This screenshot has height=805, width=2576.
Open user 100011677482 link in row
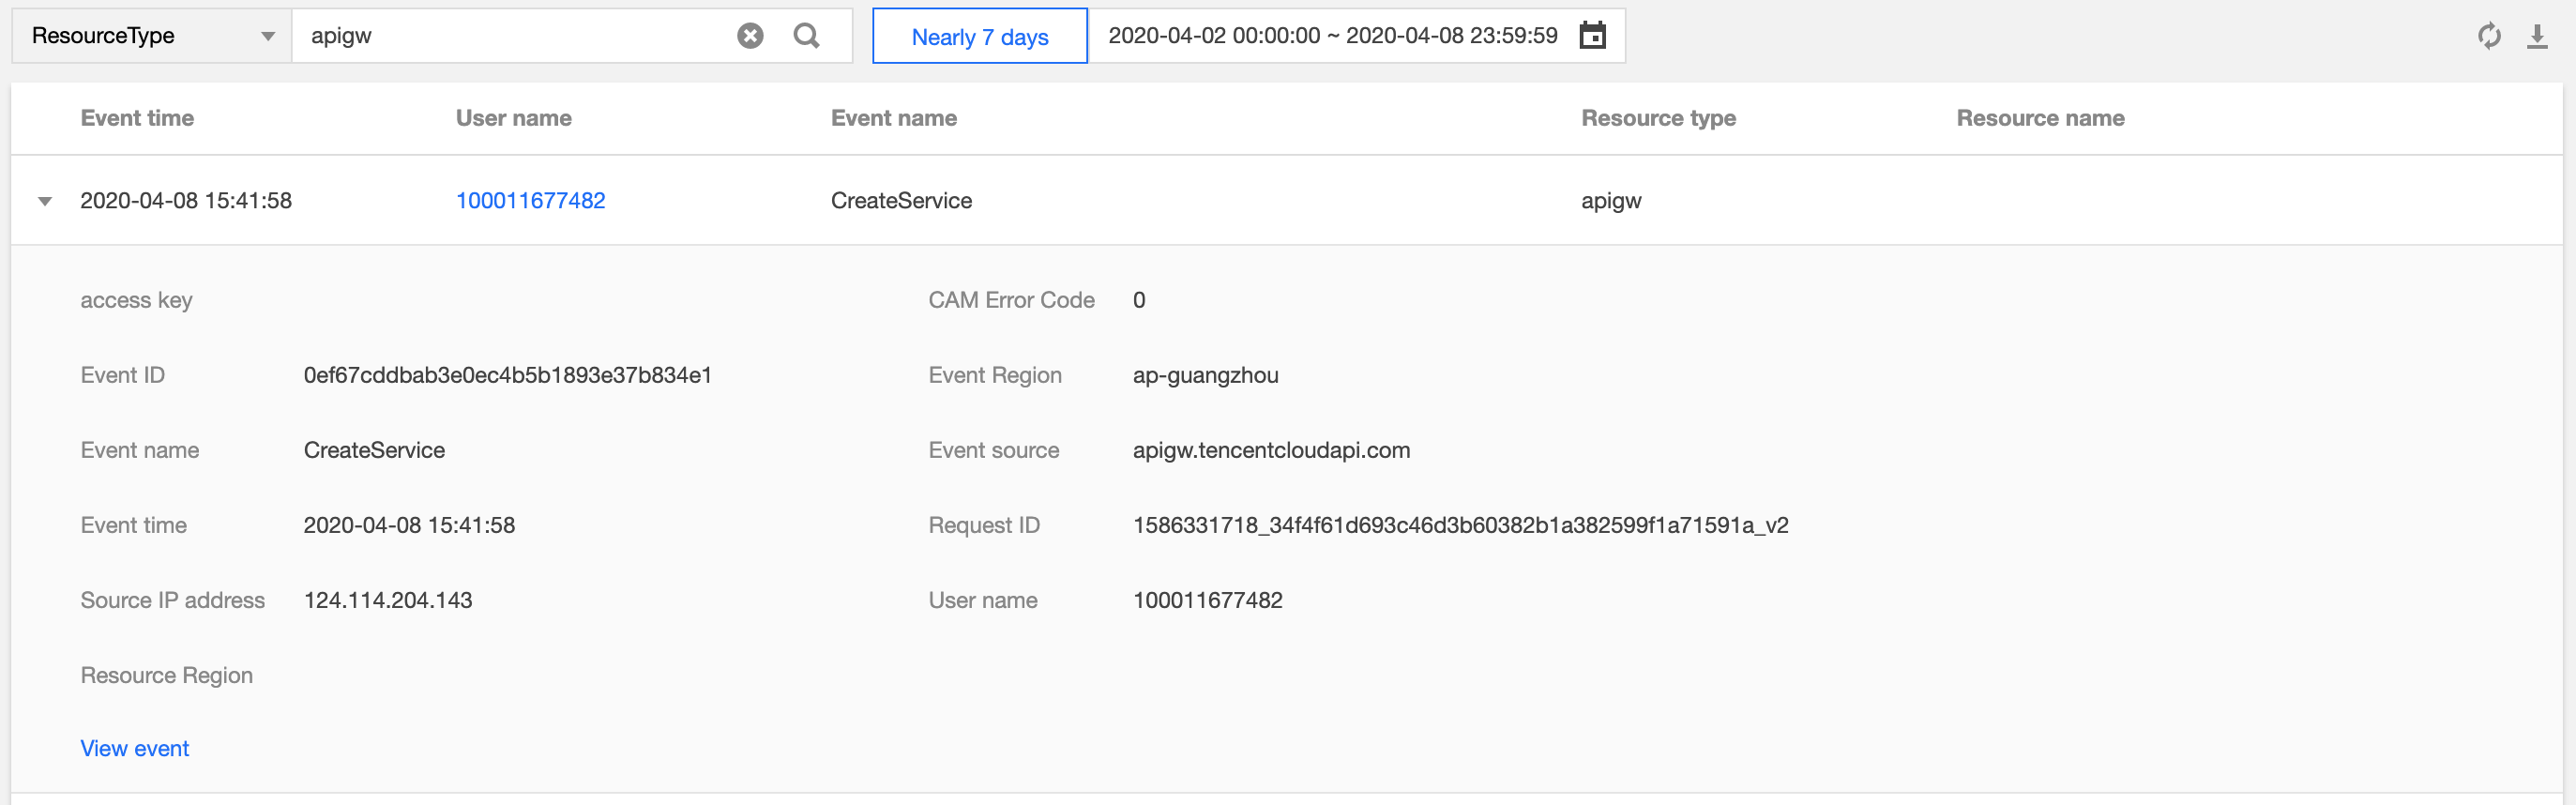tap(530, 201)
